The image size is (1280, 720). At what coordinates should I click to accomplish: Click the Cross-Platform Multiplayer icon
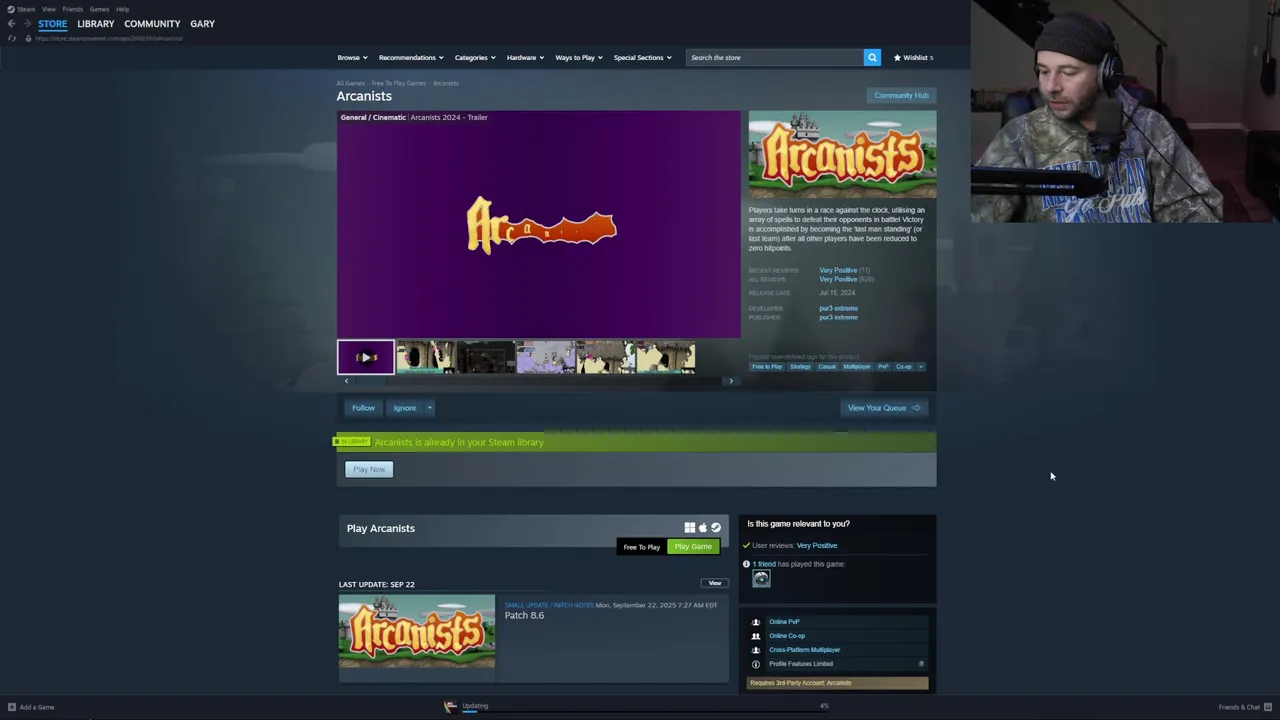(x=756, y=650)
